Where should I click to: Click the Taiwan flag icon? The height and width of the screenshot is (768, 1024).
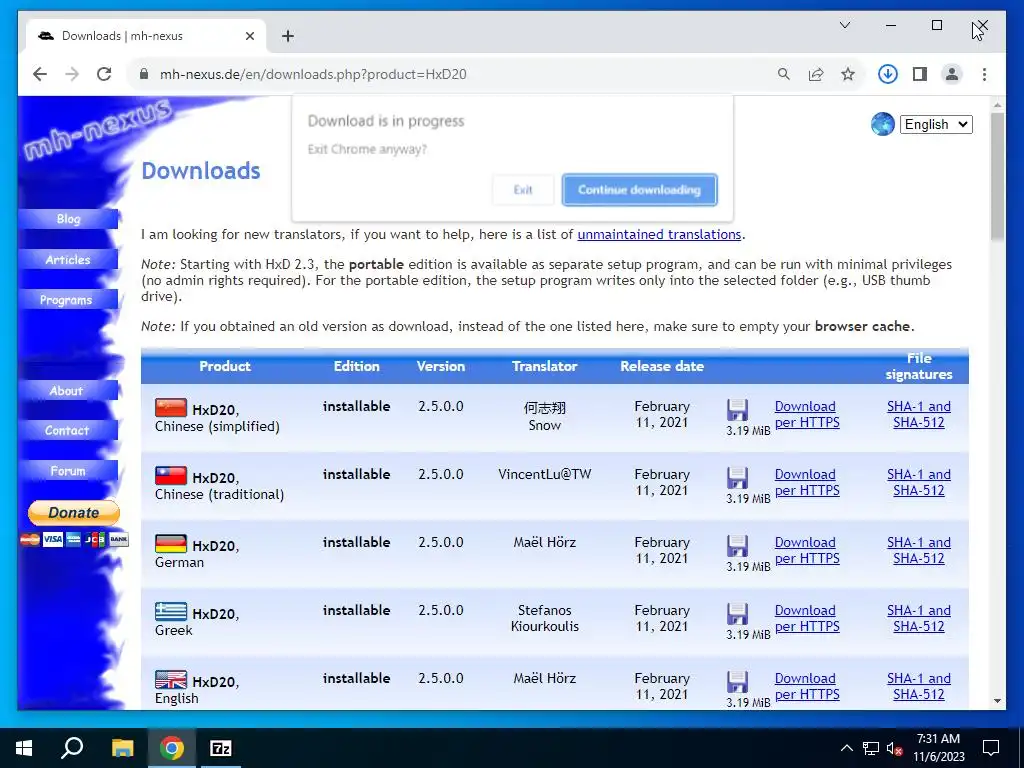pyautogui.click(x=171, y=475)
